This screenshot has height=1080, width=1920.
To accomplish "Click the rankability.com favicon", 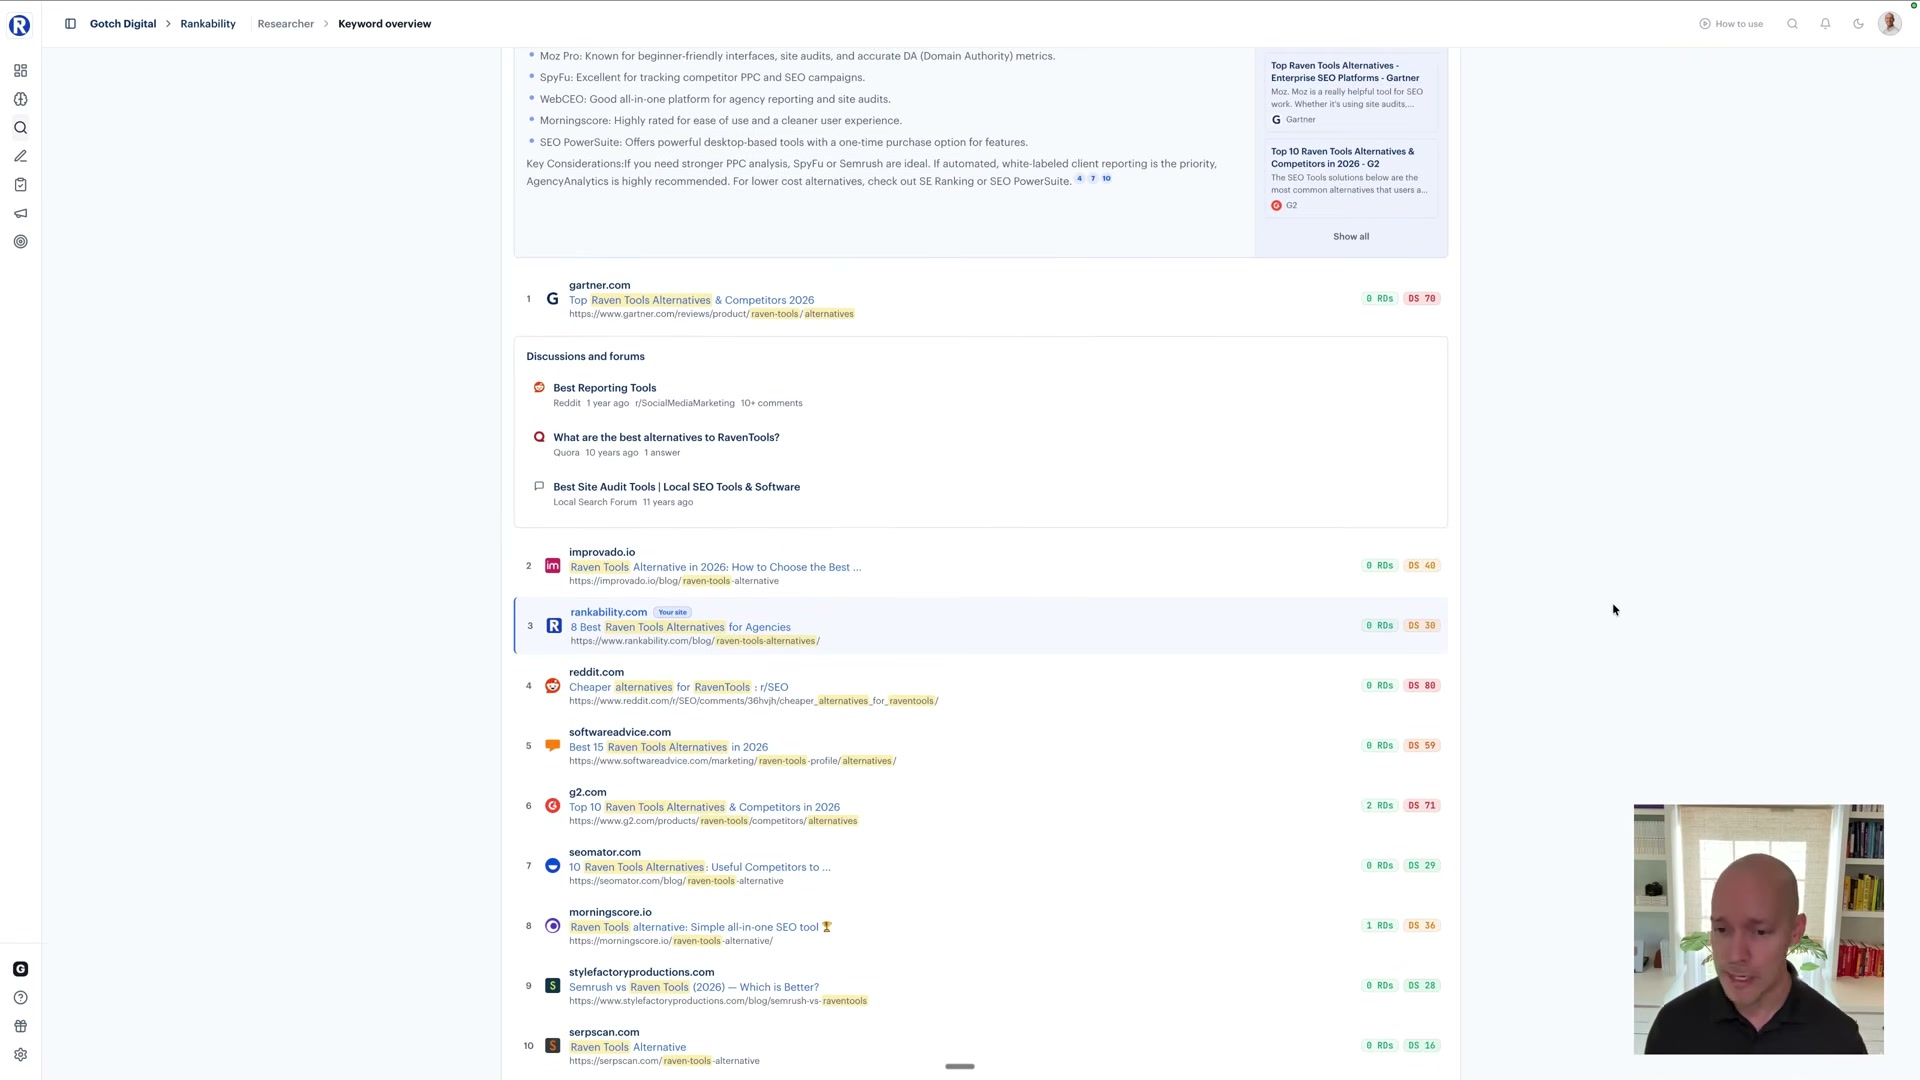I will 554,626.
